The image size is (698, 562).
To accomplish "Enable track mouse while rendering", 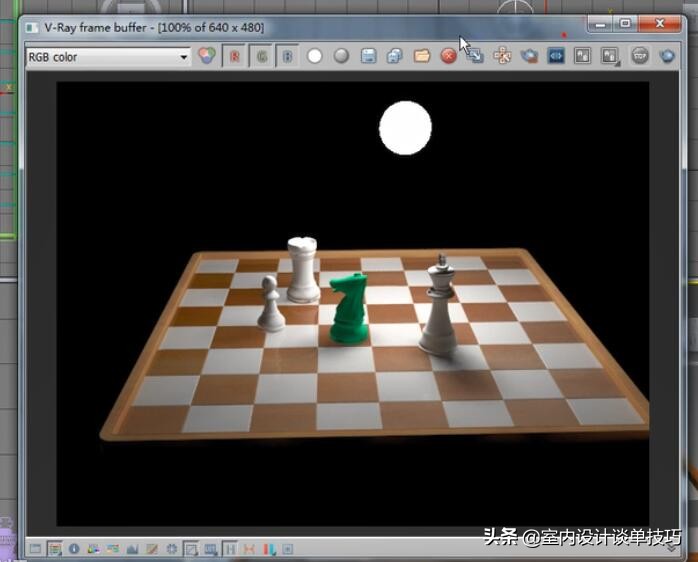I will (x=502, y=56).
